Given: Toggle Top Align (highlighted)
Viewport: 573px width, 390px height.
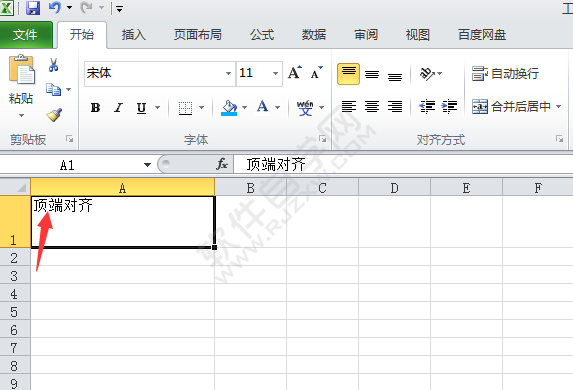Looking at the screenshot, I should click(348, 74).
